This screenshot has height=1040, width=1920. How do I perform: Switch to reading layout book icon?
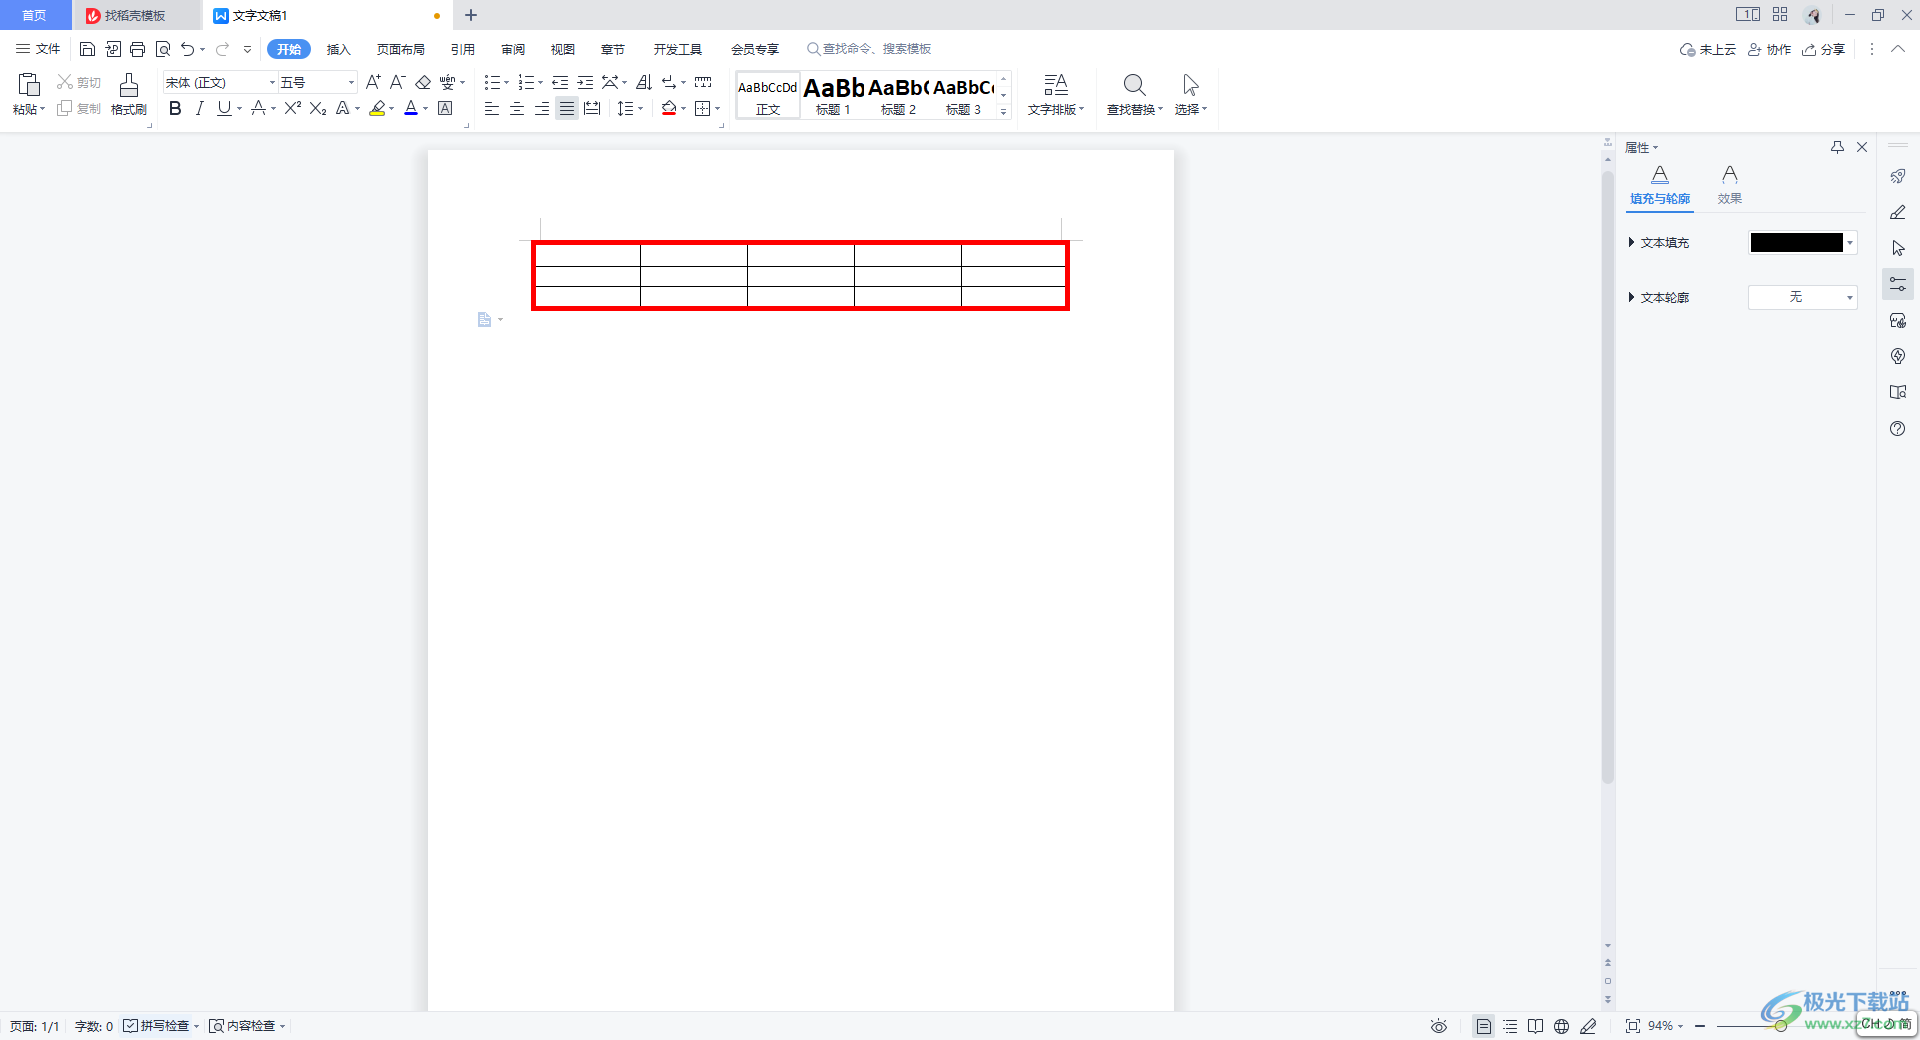1535,1026
